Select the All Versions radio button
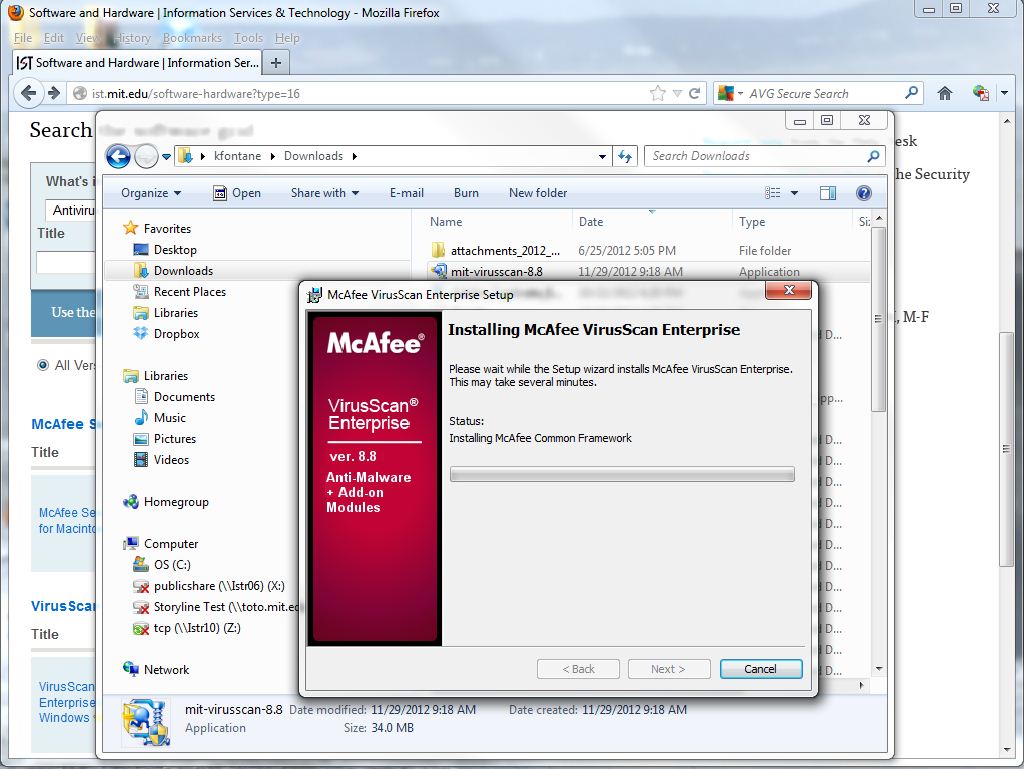 pos(43,365)
